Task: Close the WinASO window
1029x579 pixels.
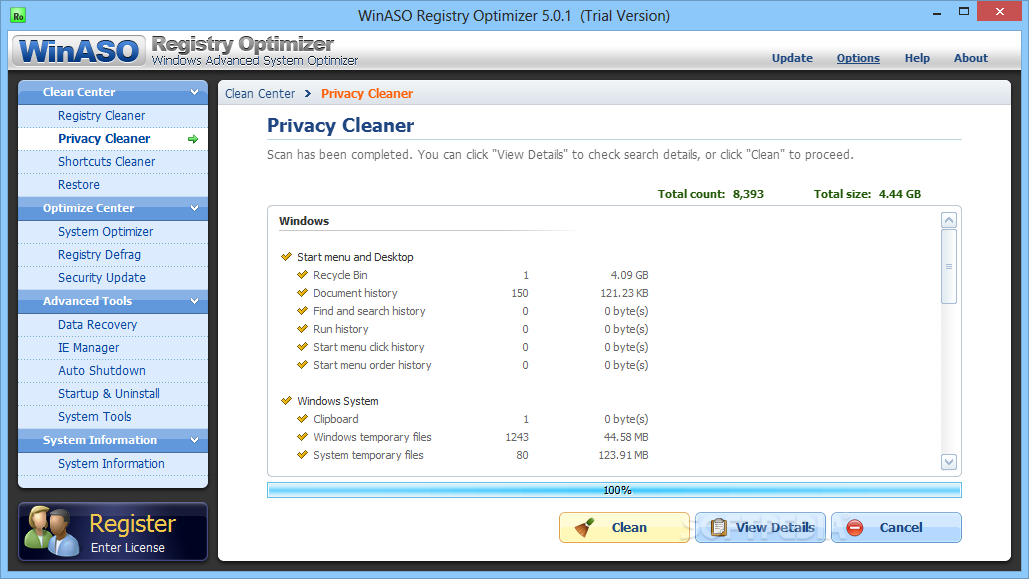Action: point(999,11)
